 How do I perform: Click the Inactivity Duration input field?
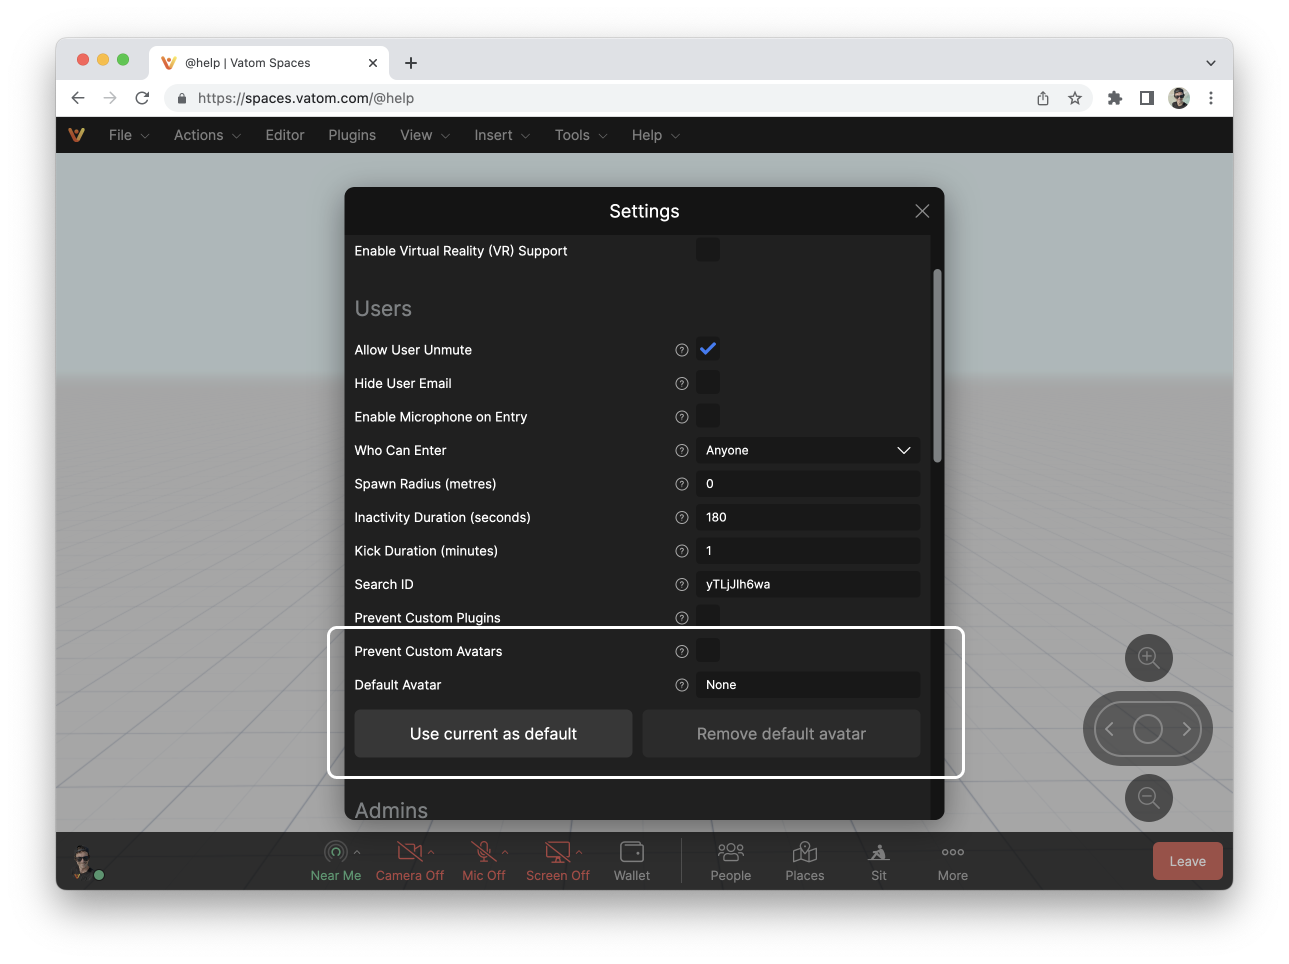pyautogui.click(x=808, y=518)
